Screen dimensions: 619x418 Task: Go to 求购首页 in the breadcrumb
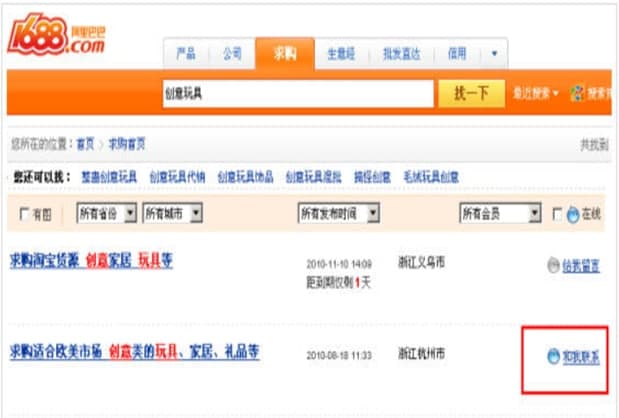point(127,144)
